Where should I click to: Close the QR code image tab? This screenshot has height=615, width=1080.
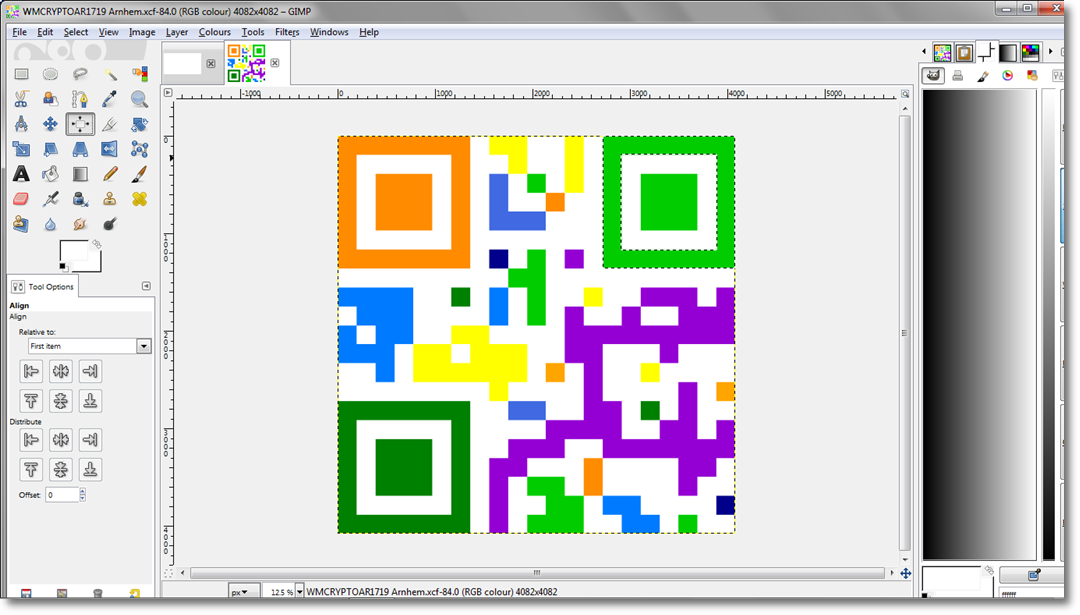click(275, 63)
